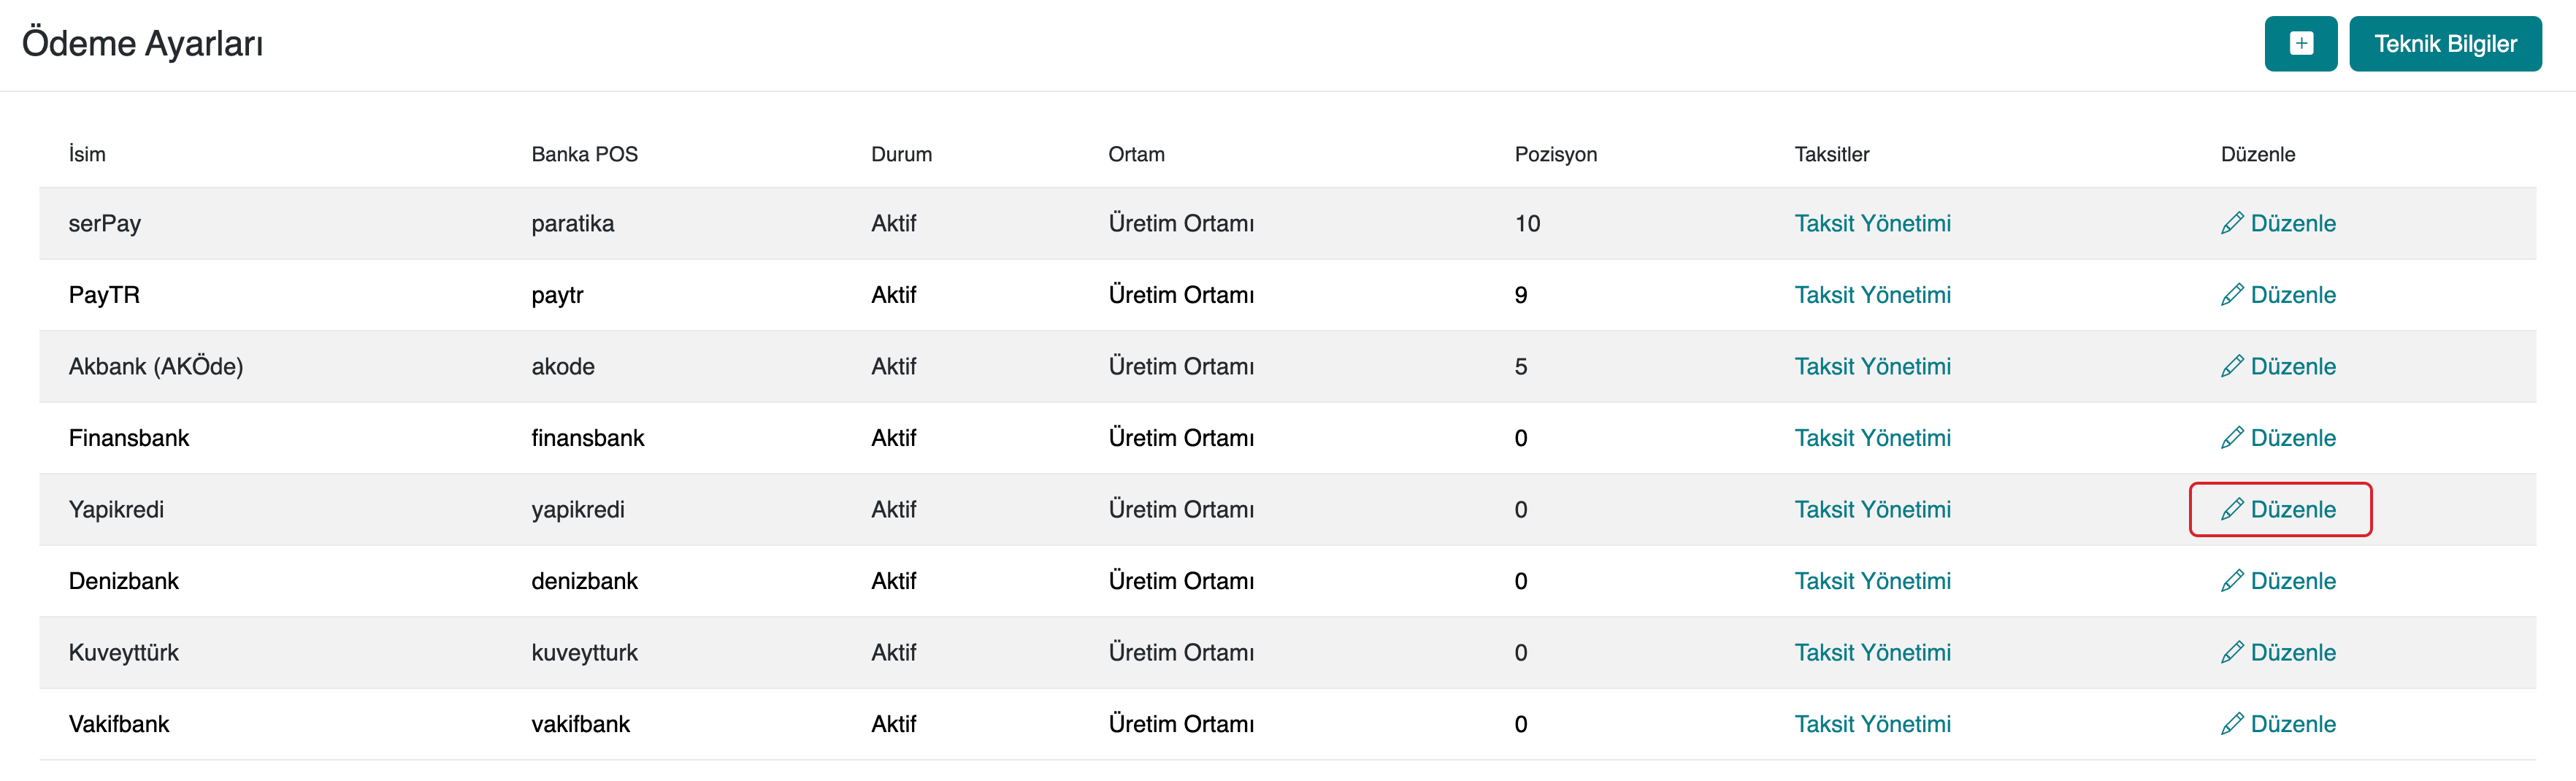This screenshot has width=2576, height=781.
Task: Open the Teknik Bilgiler page
Action: click(x=2444, y=44)
